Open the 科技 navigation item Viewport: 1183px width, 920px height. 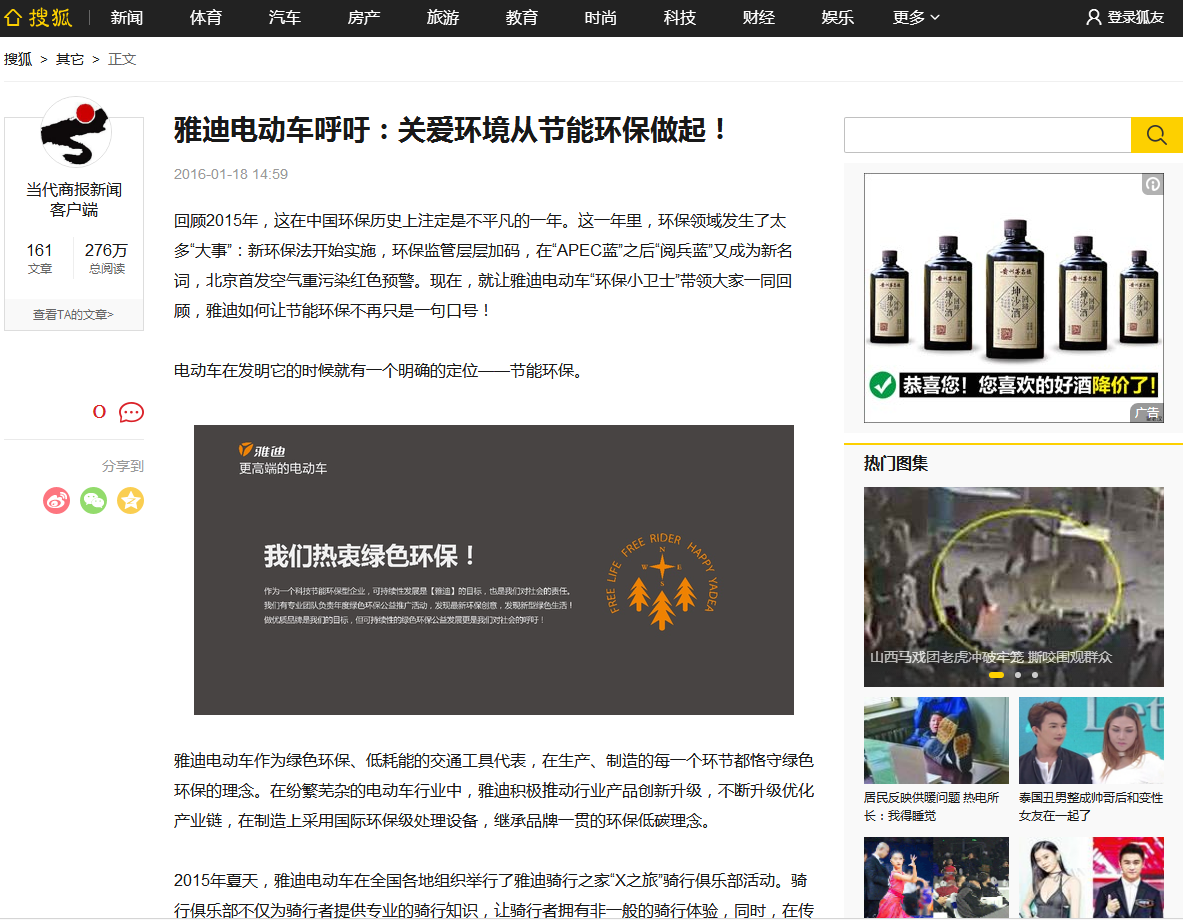click(x=680, y=17)
